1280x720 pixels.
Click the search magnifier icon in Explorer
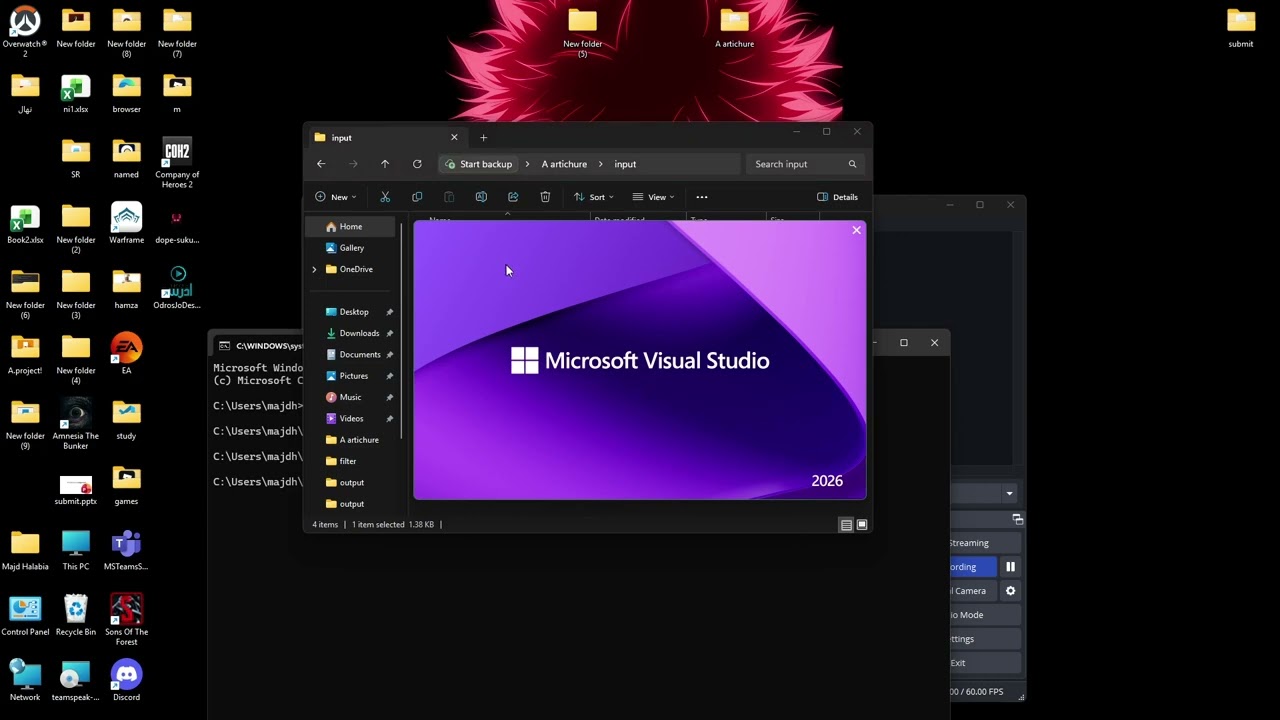point(852,164)
